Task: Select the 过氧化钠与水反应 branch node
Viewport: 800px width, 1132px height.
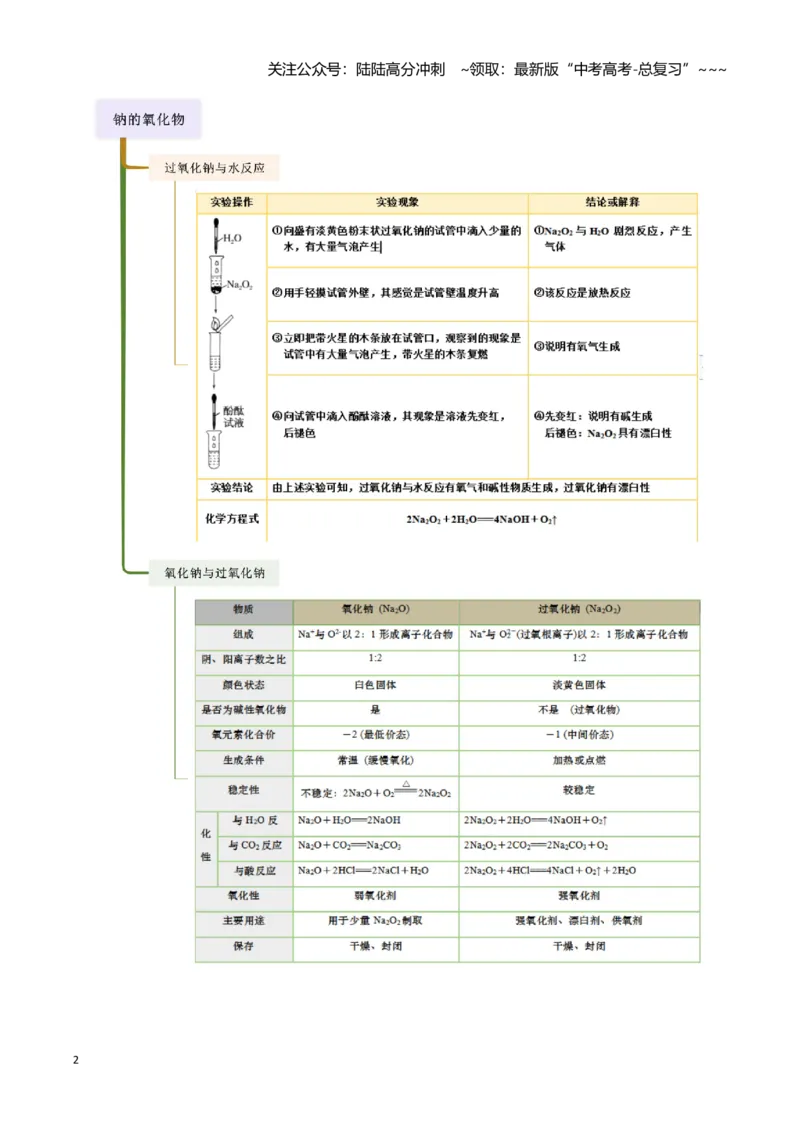Action: 214,167
